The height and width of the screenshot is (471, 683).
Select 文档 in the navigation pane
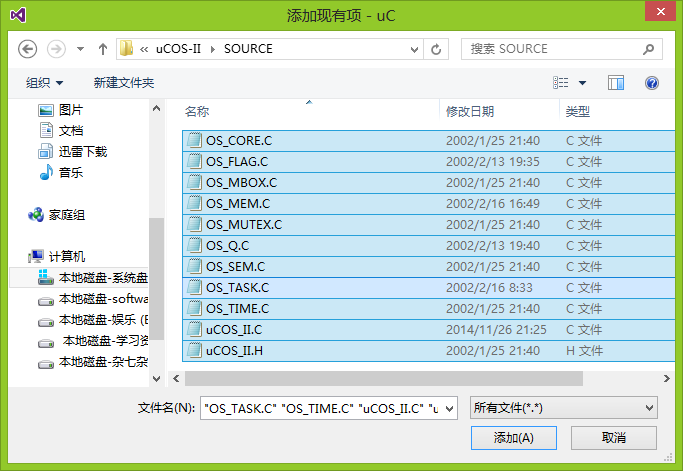[61, 131]
